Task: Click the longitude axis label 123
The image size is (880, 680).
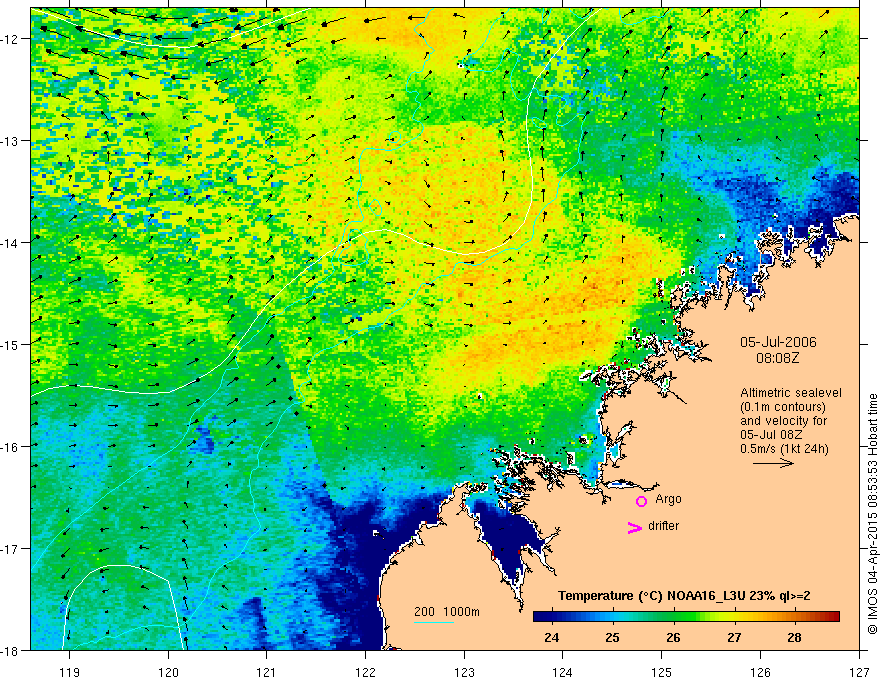Action: click(x=465, y=672)
